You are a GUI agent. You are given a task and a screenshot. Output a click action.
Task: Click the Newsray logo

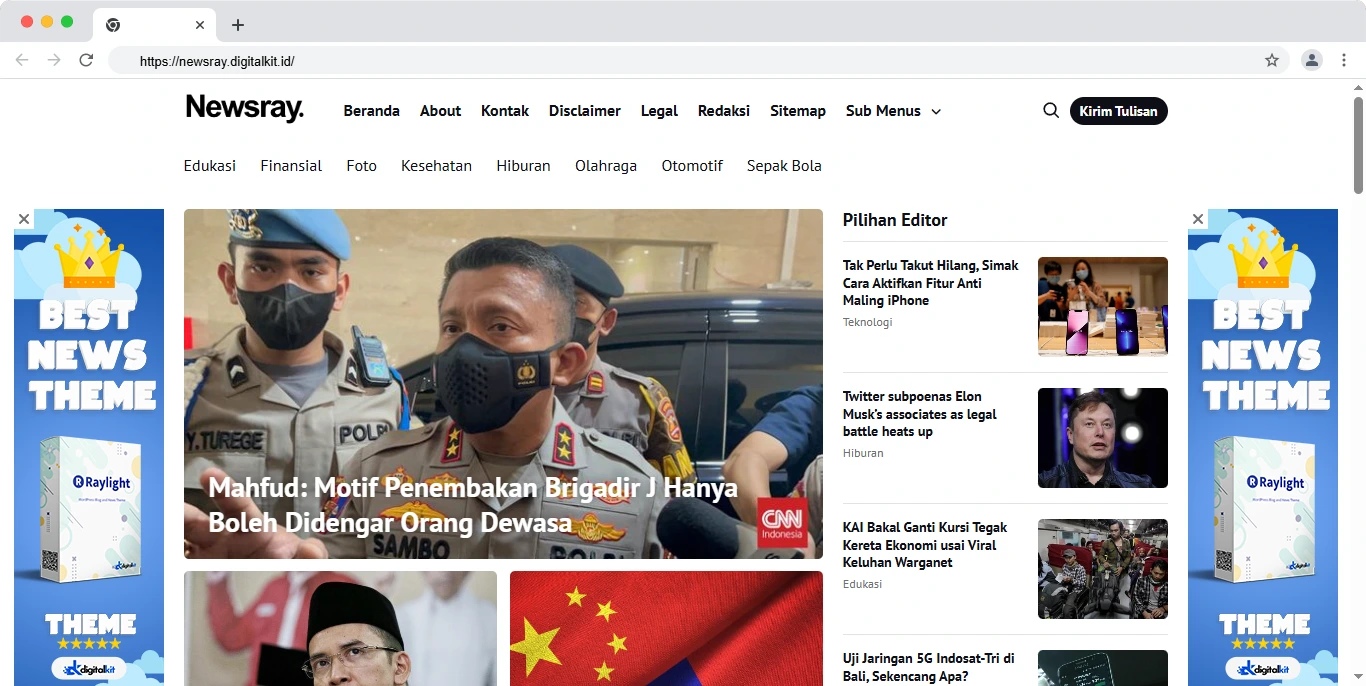click(x=244, y=108)
